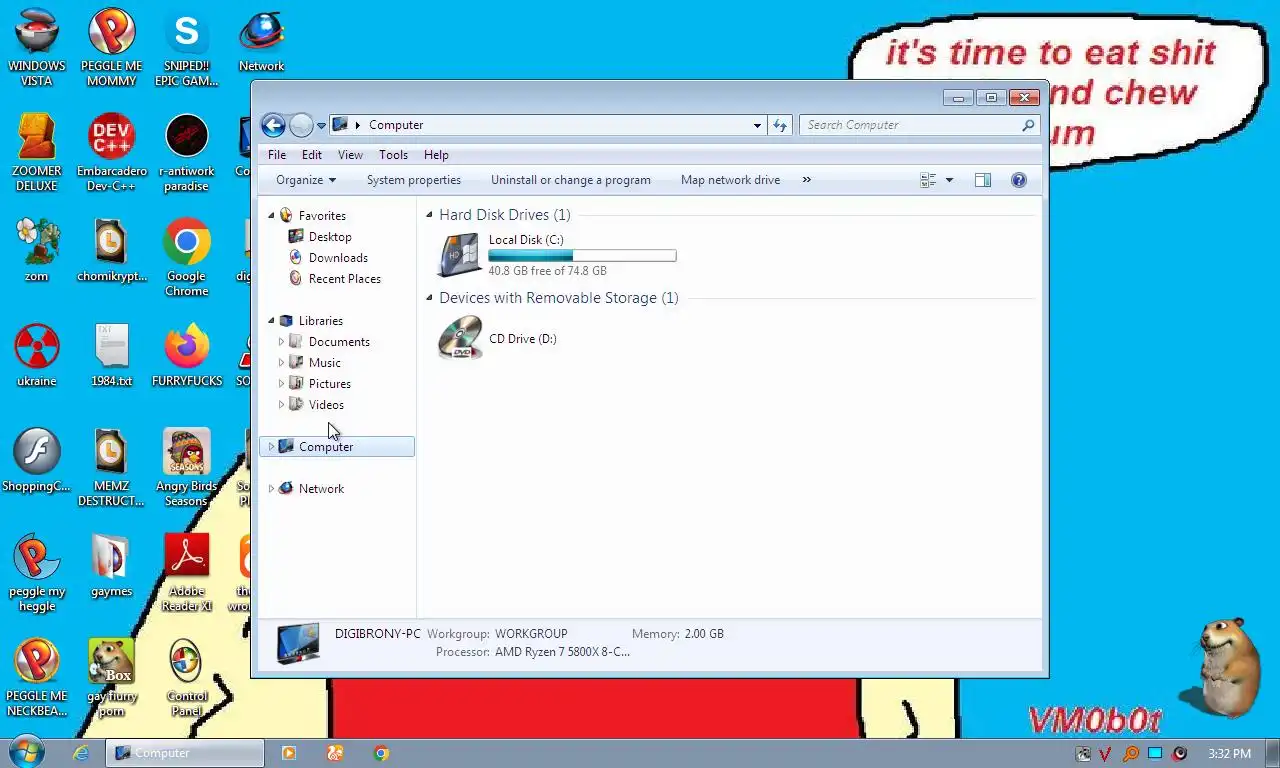The width and height of the screenshot is (1280, 768).
Task: Open the Help menu
Action: coord(436,155)
